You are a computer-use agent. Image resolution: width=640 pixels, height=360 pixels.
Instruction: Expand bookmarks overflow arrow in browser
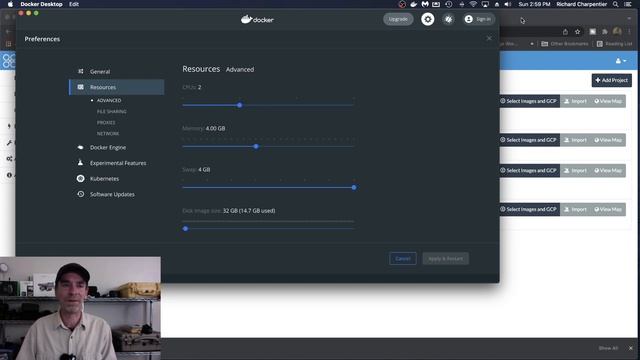pyautogui.click(x=532, y=44)
